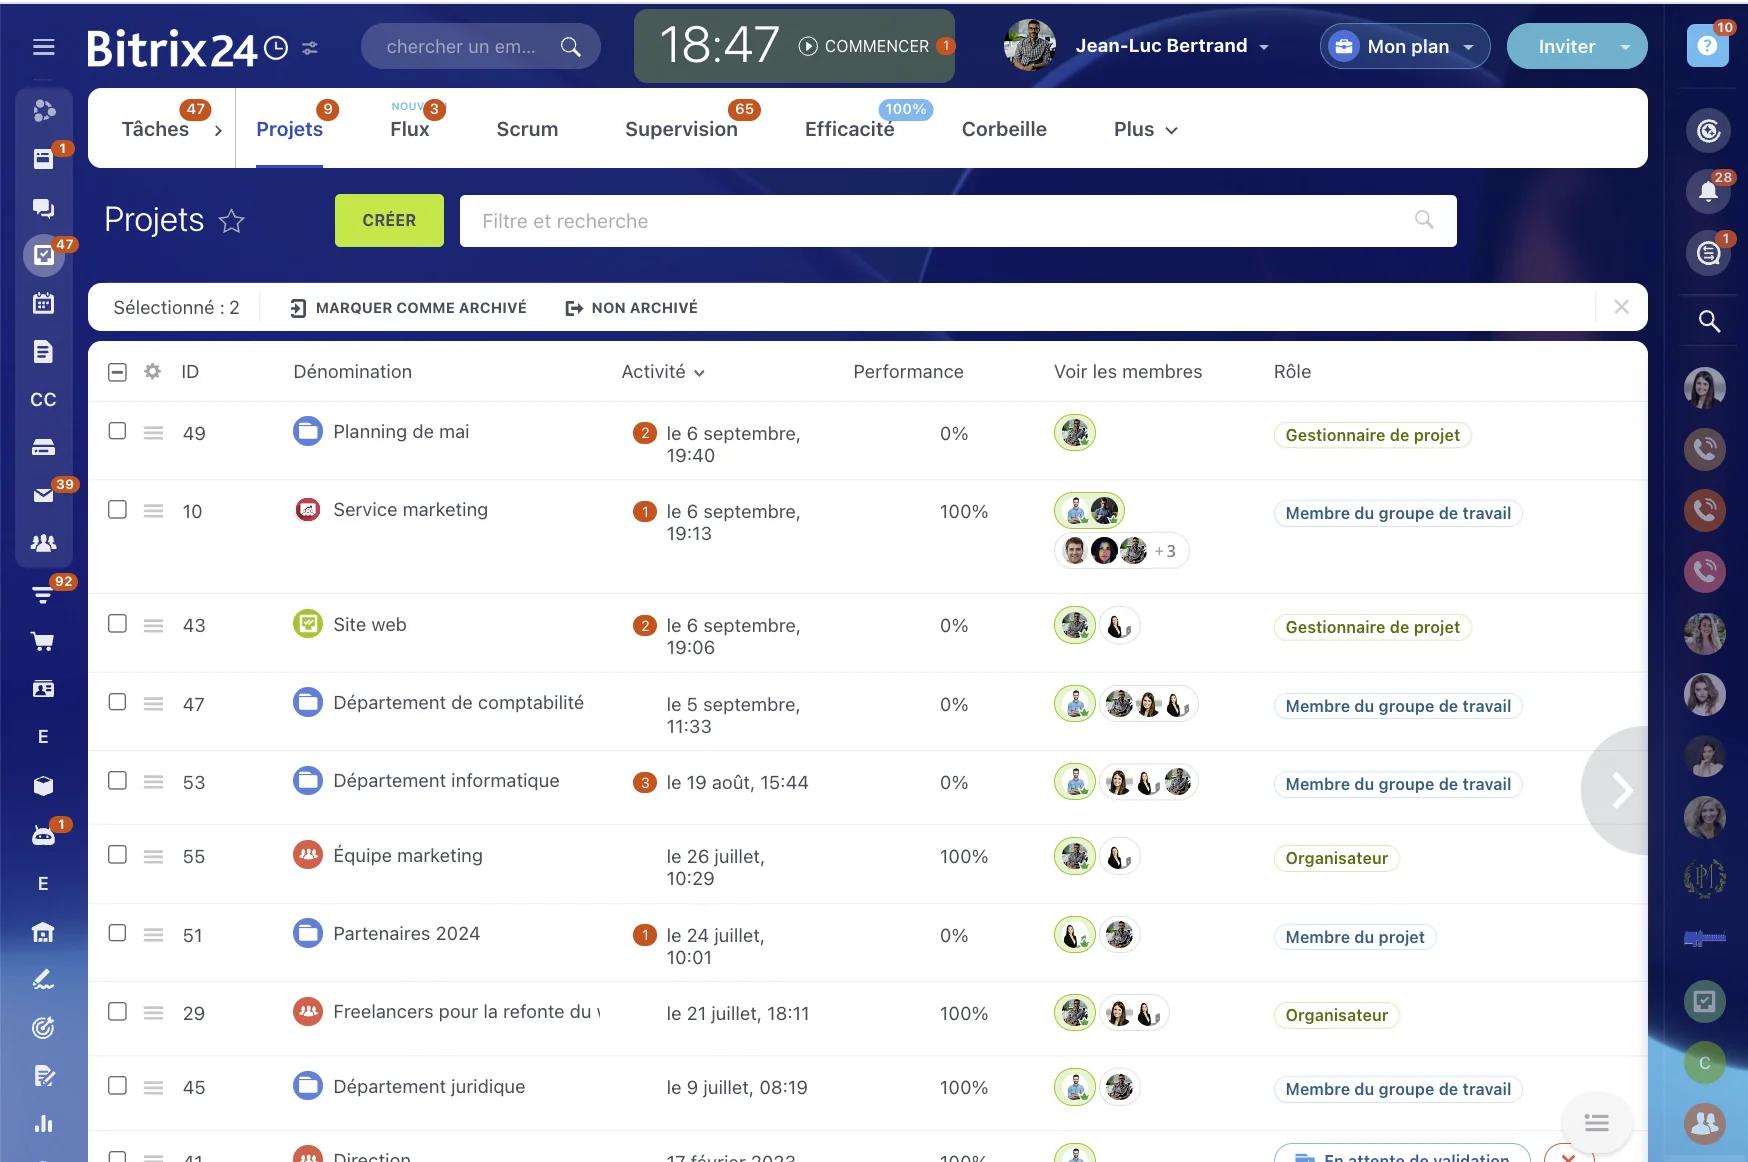
Task: Star the Projets page as favorite
Action: coord(232,221)
